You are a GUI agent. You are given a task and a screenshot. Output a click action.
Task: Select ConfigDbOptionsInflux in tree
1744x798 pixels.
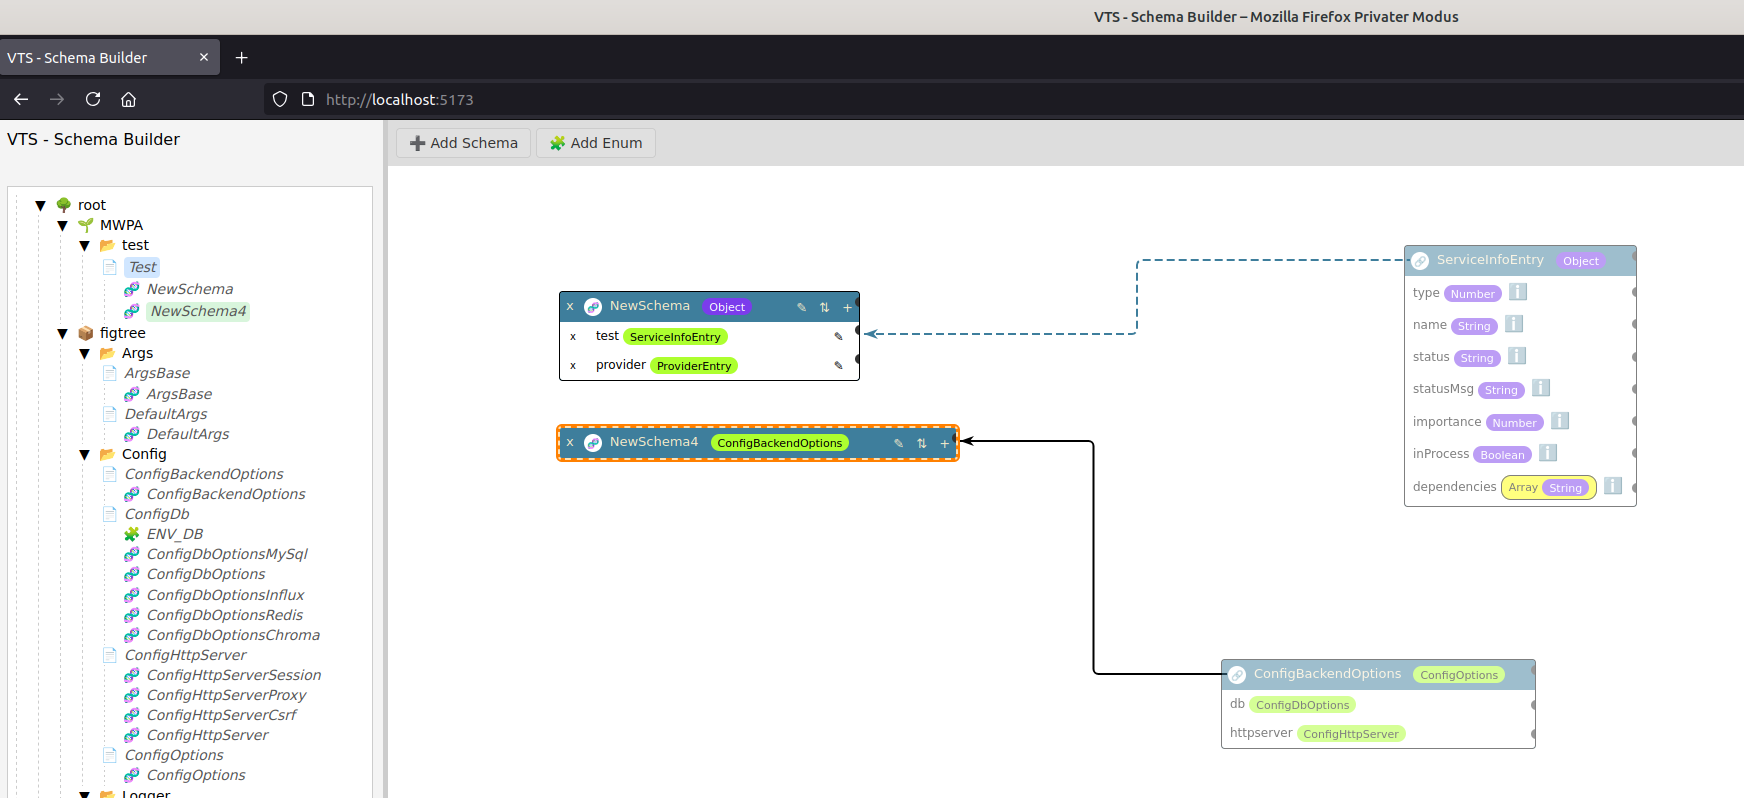click(225, 595)
